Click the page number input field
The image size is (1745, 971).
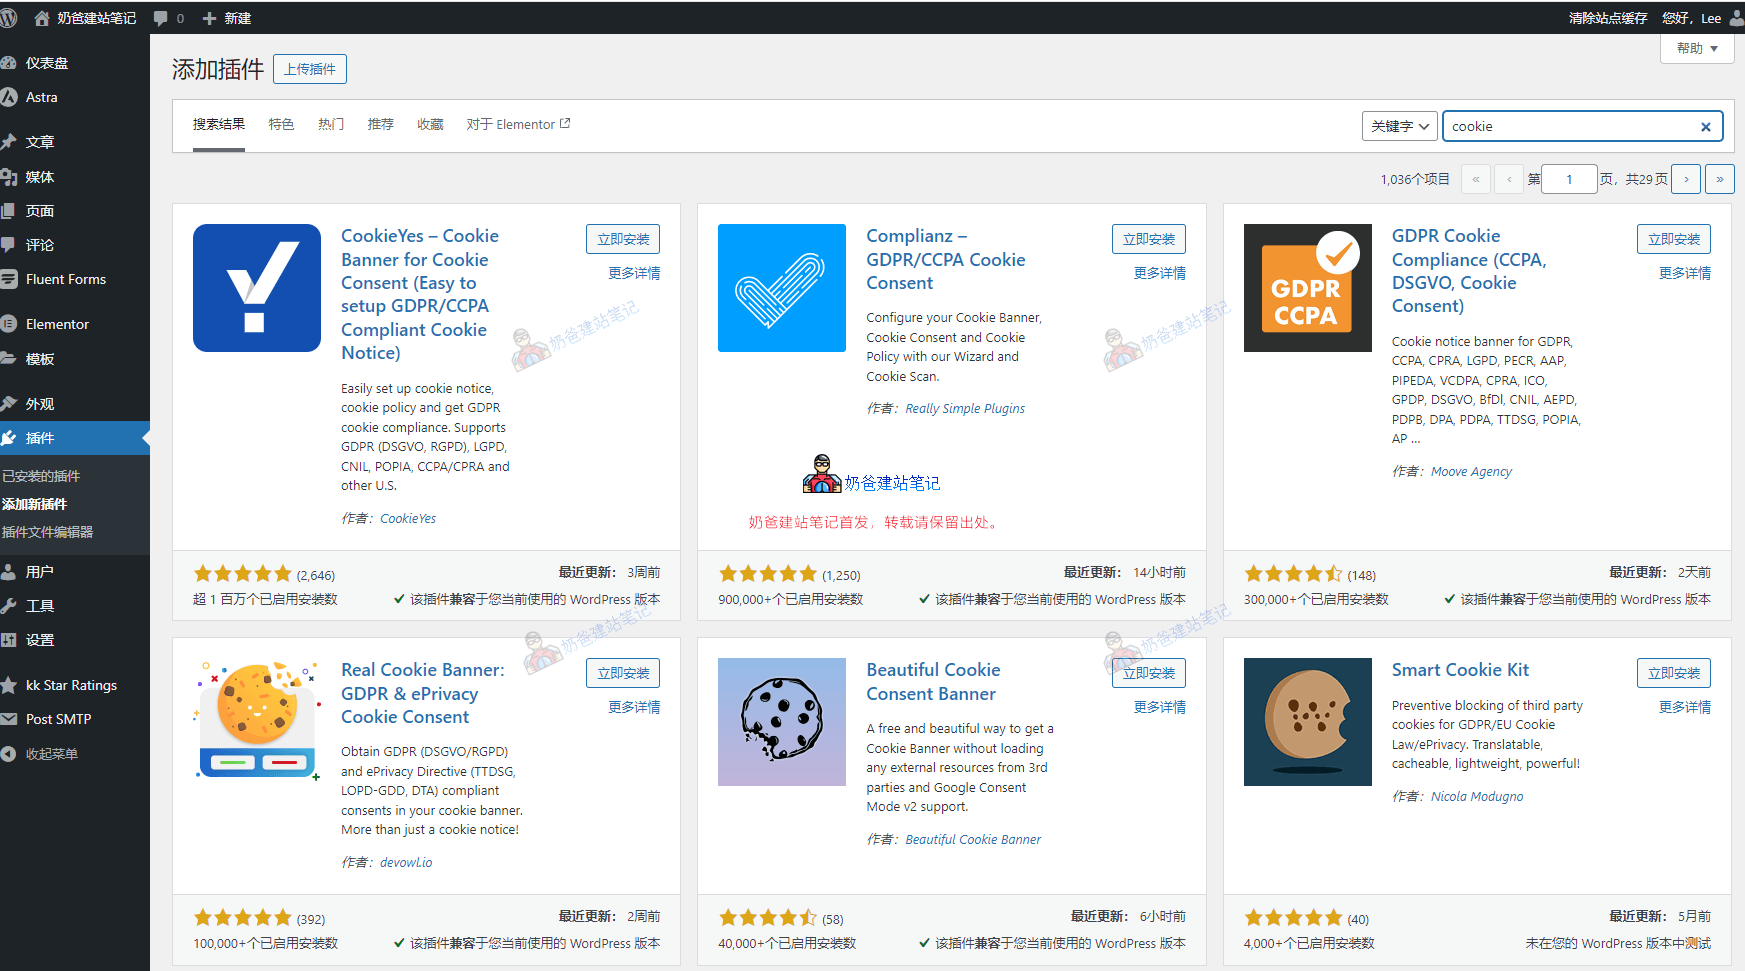[x=1568, y=179]
